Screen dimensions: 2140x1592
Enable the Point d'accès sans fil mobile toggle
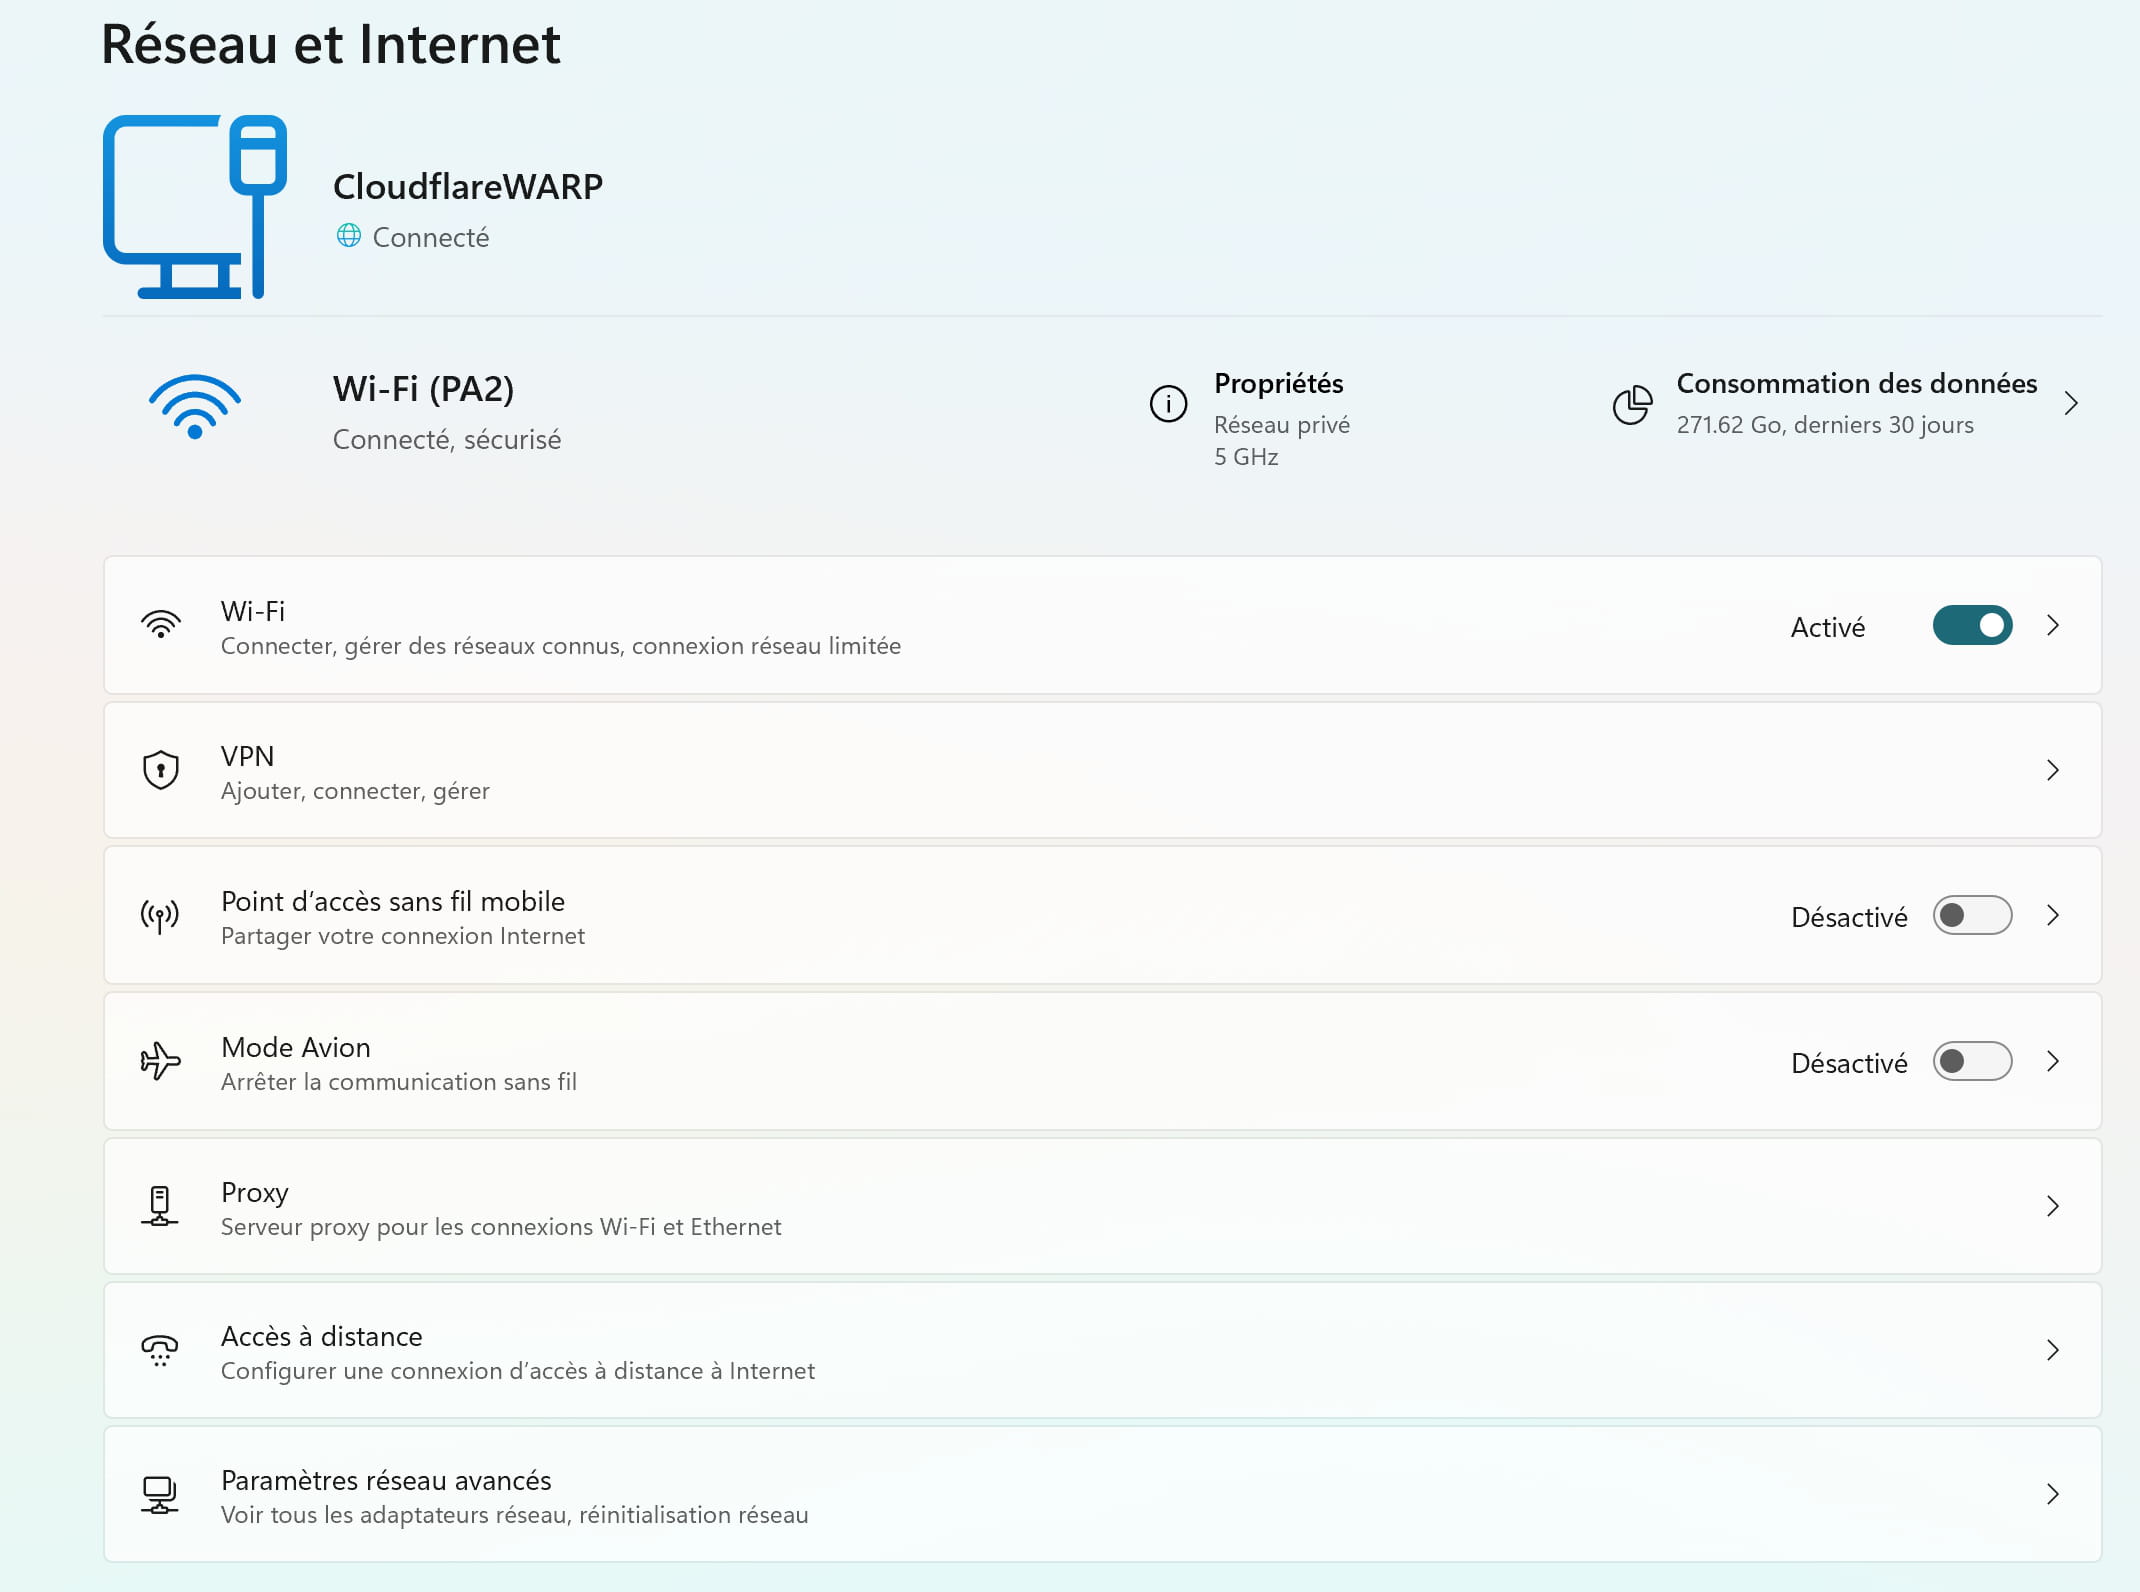point(1972,915)
